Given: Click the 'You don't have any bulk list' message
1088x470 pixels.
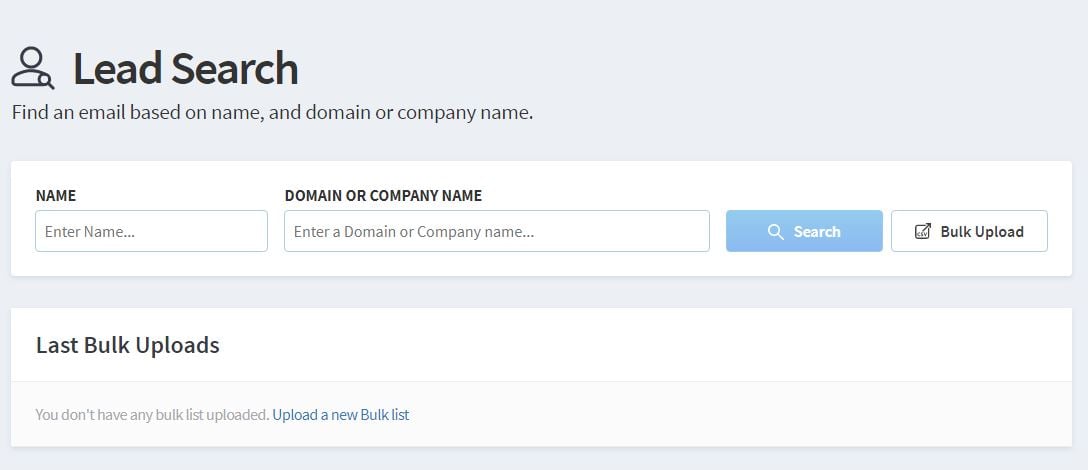Looking at the screenshot, I should click(x=152, y=414).
